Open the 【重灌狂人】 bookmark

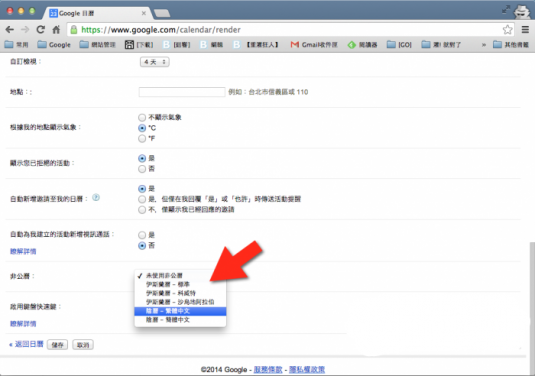coord(256,45)
